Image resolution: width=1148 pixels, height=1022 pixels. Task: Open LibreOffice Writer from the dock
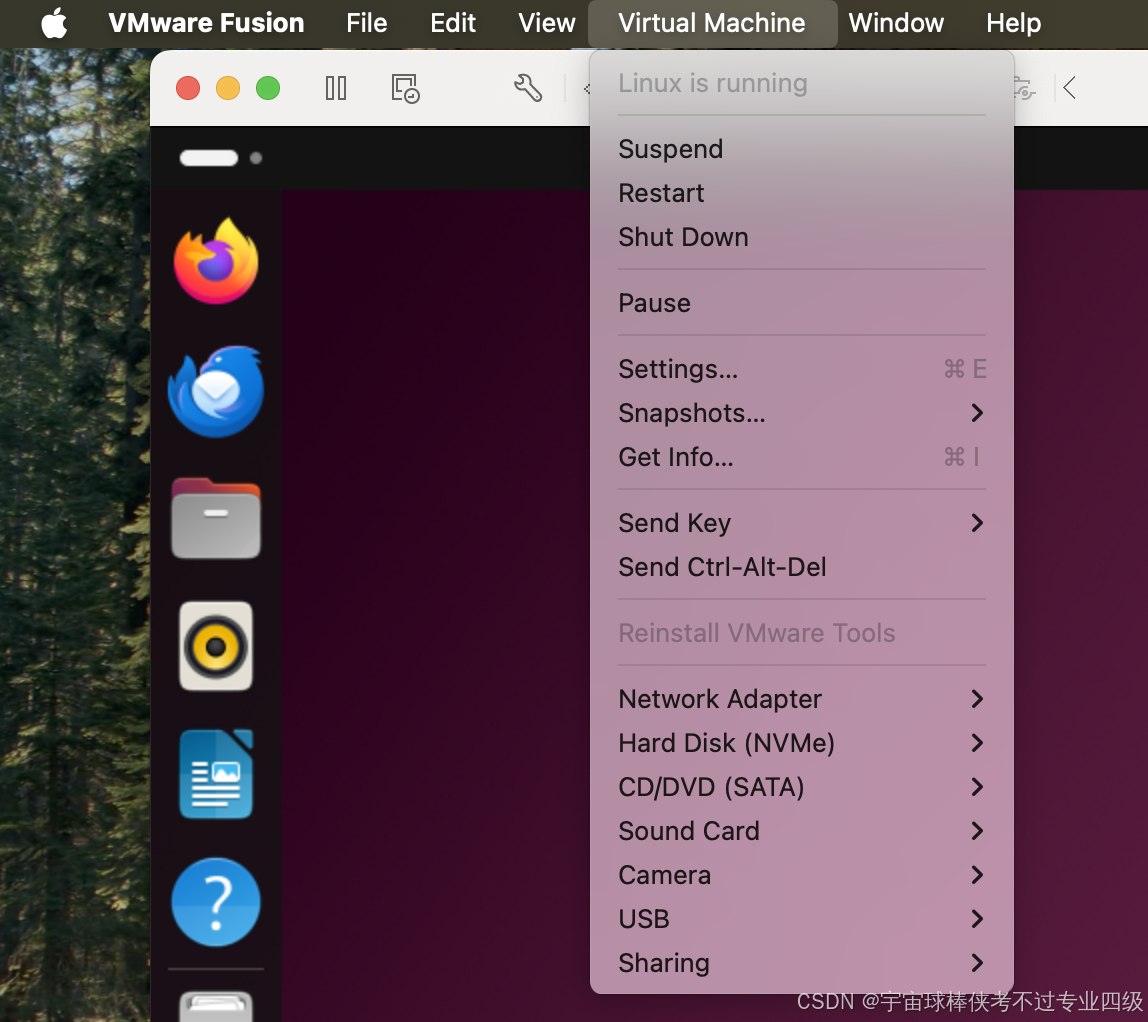pos(216,774)
